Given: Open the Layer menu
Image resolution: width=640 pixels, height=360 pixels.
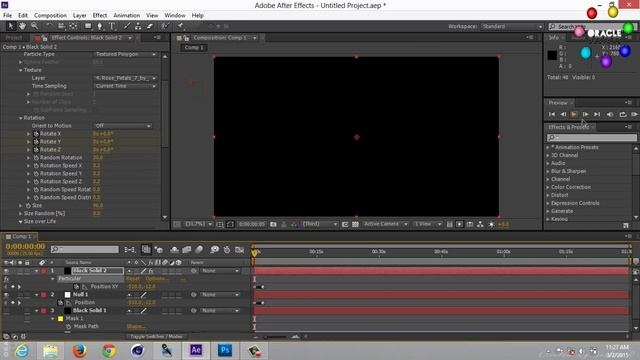Looking at the screenshot, I should [80, 15].
